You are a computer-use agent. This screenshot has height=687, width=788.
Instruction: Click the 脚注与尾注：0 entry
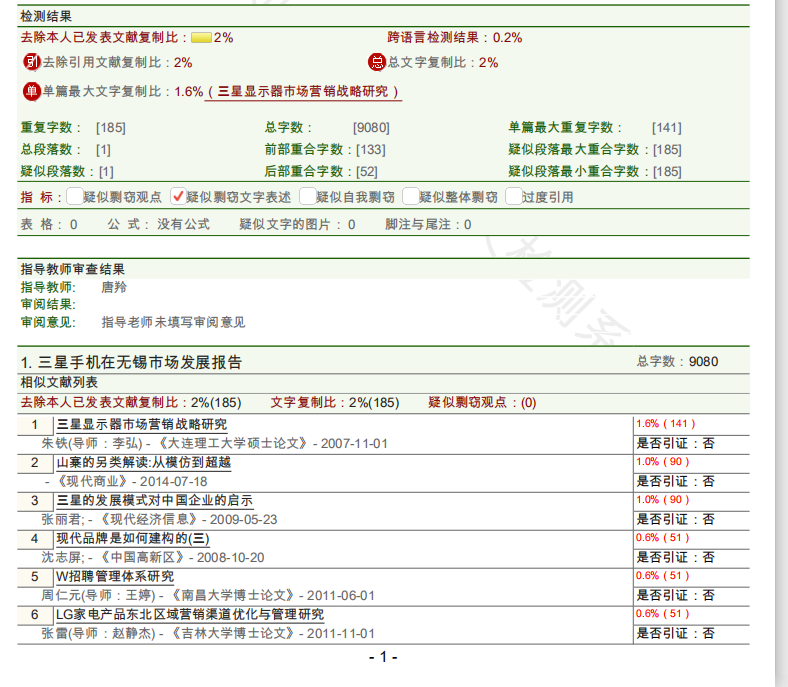428,225
